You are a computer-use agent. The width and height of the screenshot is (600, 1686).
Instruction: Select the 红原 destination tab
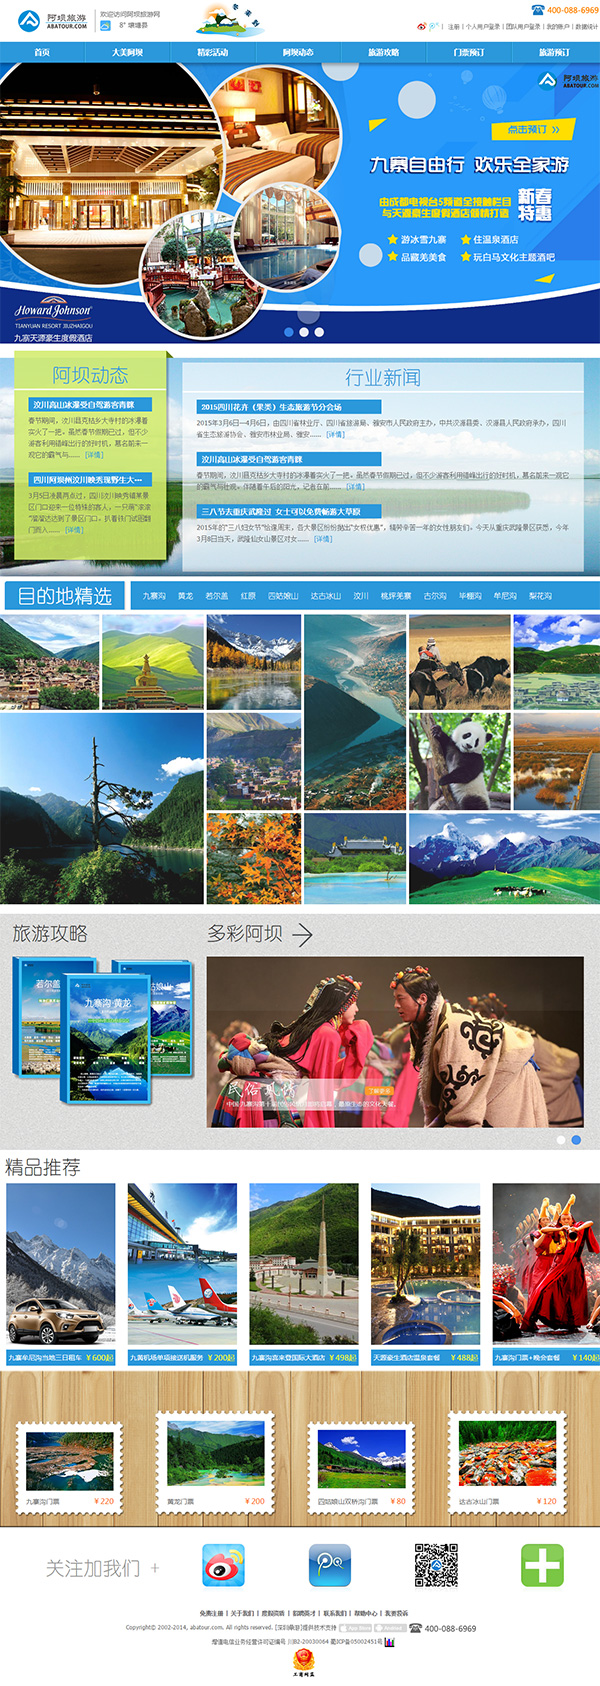(x=249, y=596)
